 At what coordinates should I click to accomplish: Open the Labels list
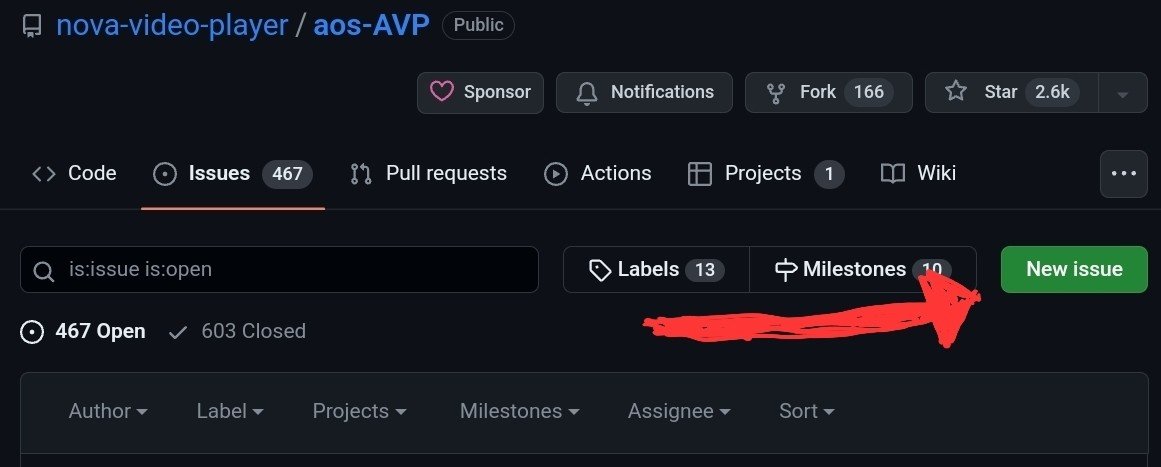click(656, 270)
